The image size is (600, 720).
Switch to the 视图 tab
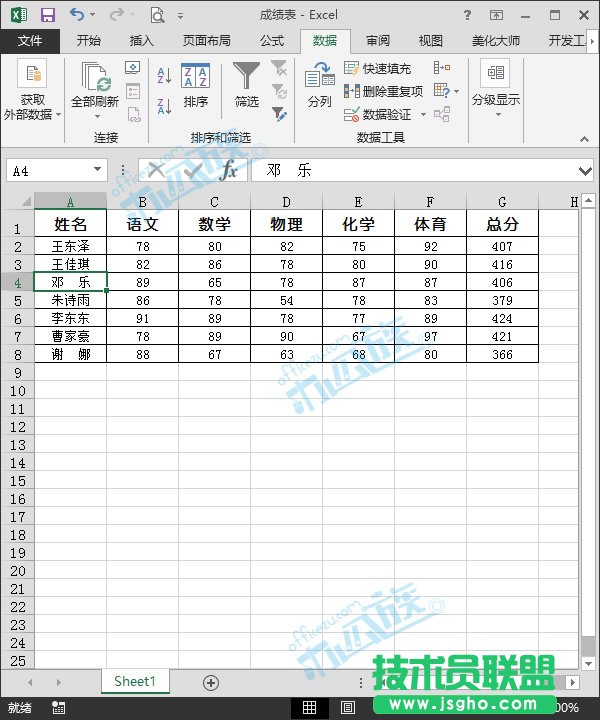tap(431, 41)
